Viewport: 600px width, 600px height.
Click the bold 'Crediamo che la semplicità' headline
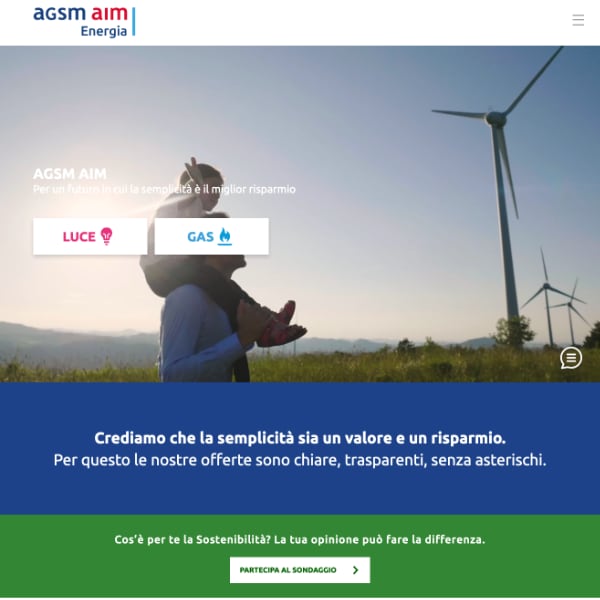coord(300,438)
